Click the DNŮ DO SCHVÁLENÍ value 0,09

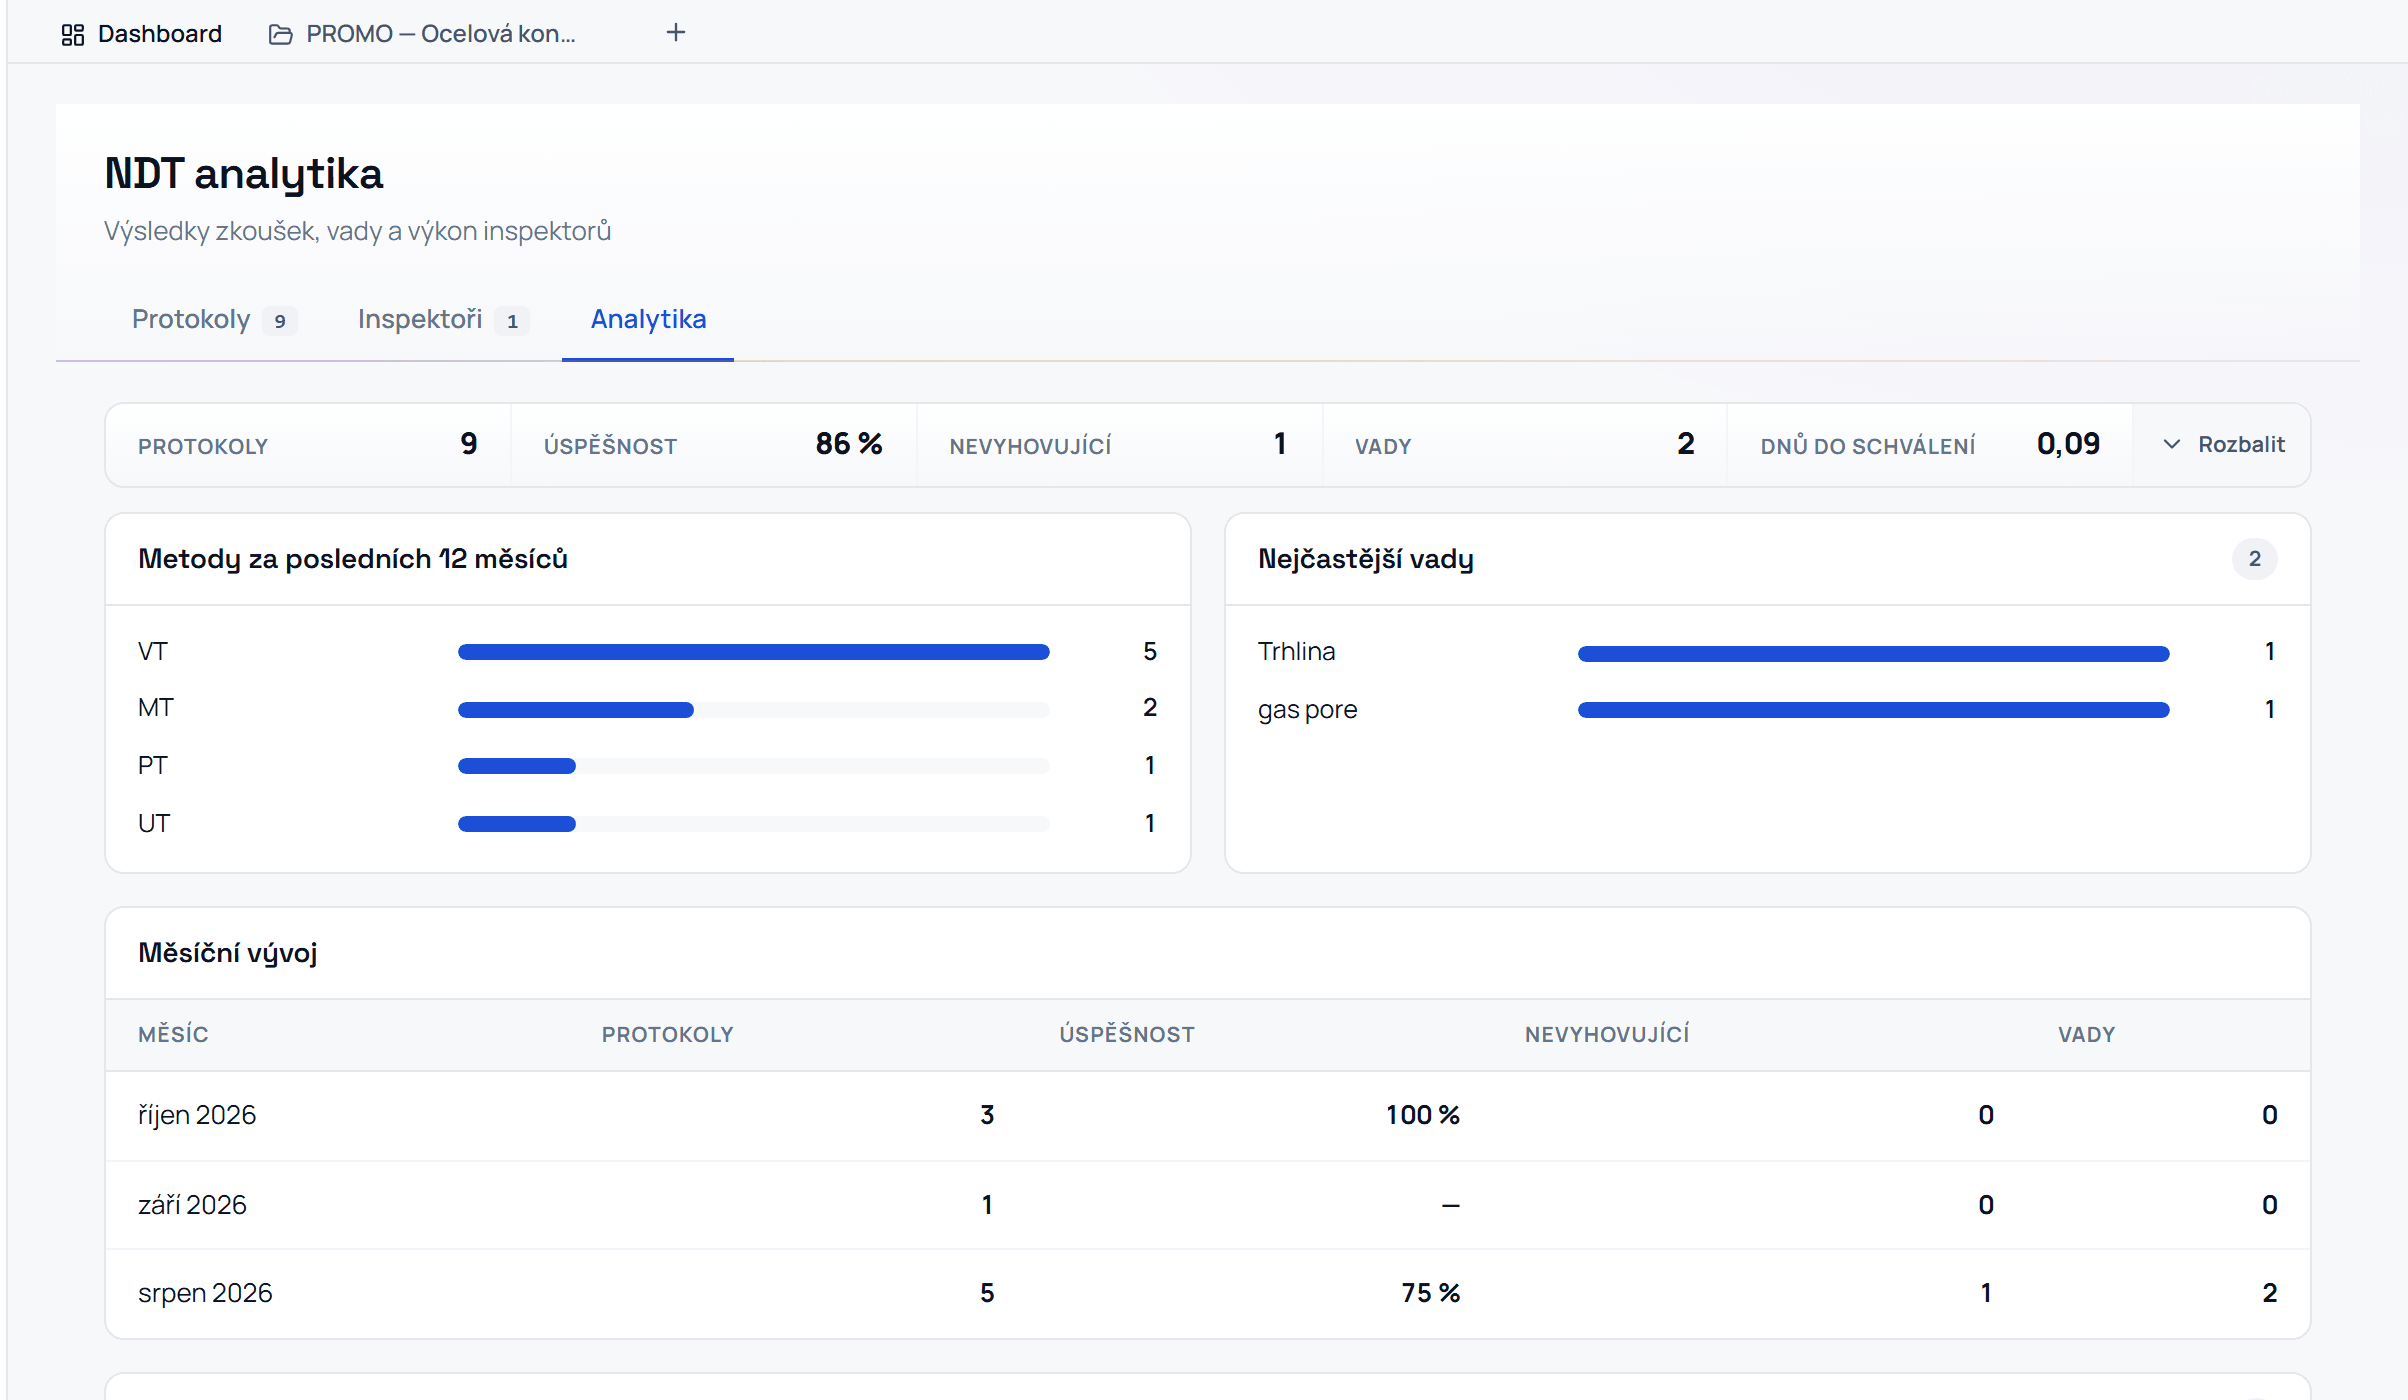[x=2068, y=444]
